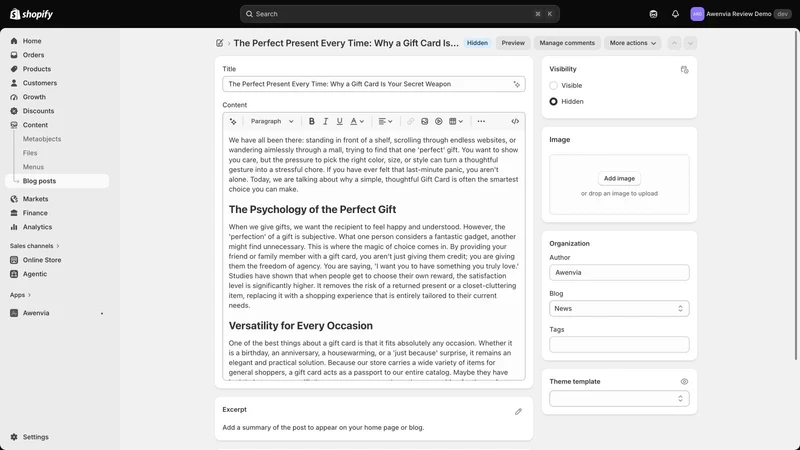Image resolution: width=800 pixels, height=450 pixels.
Task: Click the Psychology of the Perfect Gift heading
Action: [x=312, y=210]
